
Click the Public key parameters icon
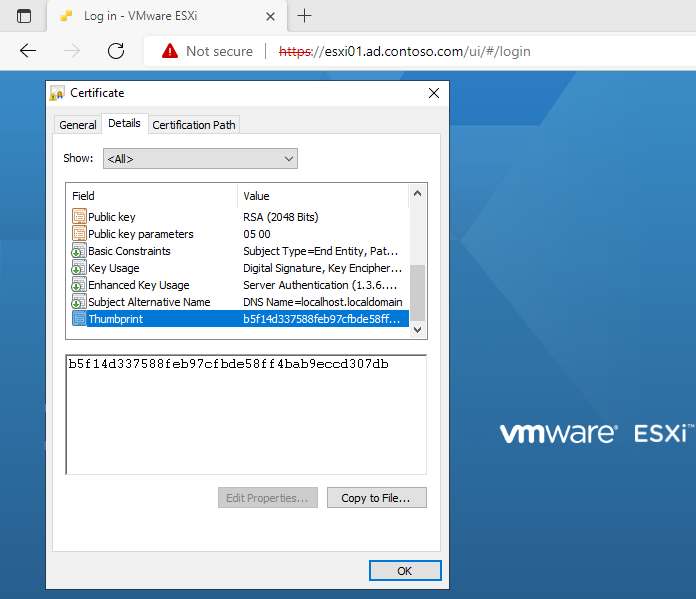tap(79, 234)
